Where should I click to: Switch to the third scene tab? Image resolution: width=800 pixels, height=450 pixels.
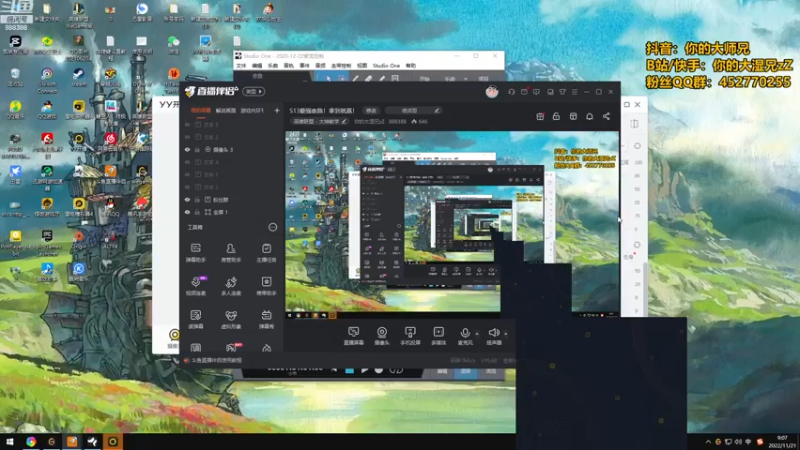[252, 110]
